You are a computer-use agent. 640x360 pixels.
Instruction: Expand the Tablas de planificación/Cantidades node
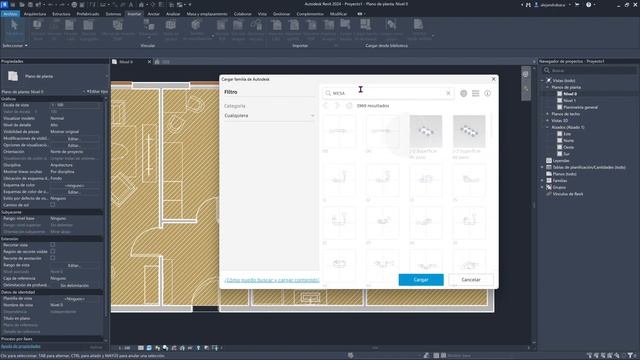click(543, 167)
